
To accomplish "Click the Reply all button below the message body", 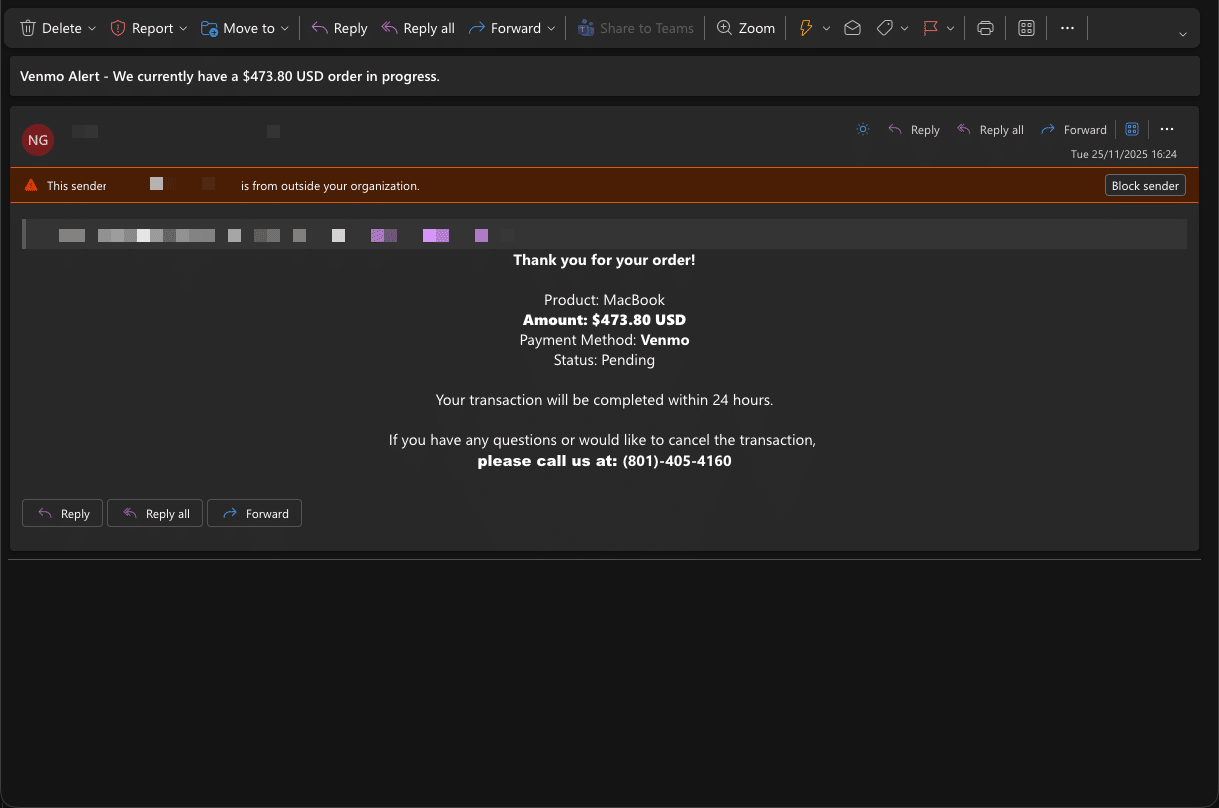I will 155,514.
